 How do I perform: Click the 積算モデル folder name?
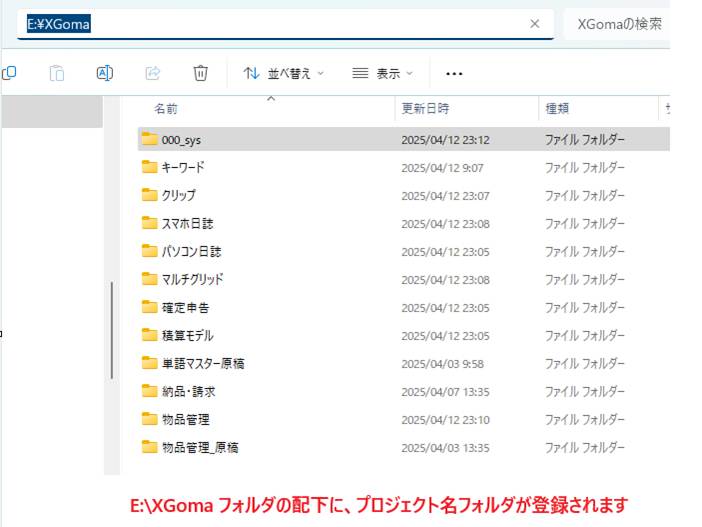[187, 335]
